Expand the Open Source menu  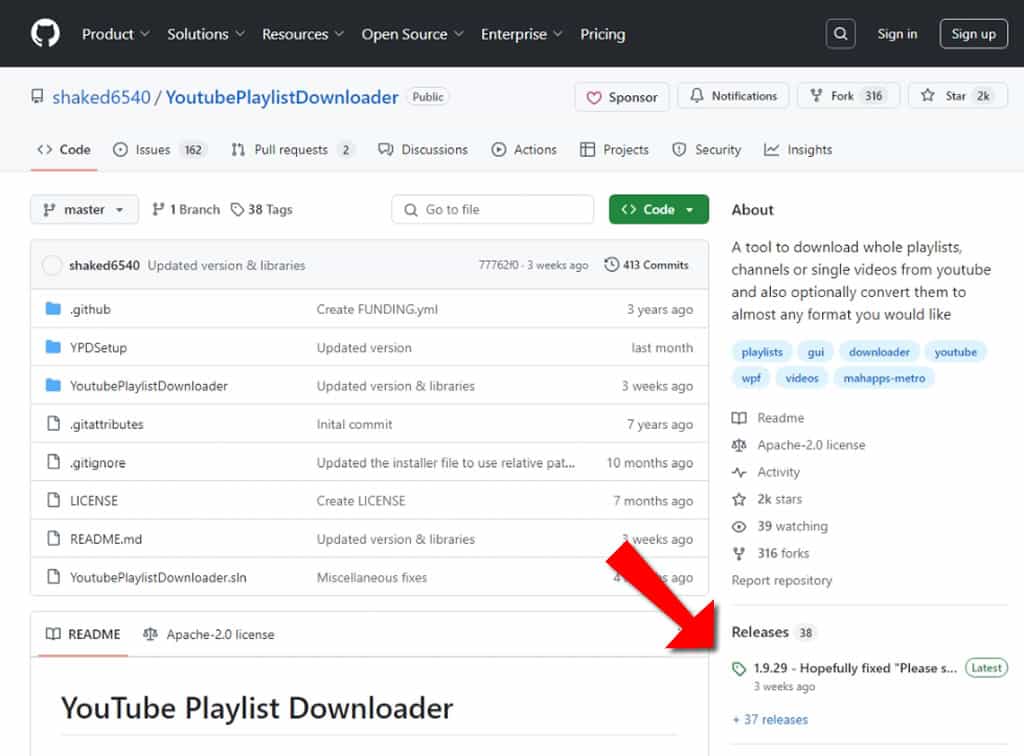point(412,34)
